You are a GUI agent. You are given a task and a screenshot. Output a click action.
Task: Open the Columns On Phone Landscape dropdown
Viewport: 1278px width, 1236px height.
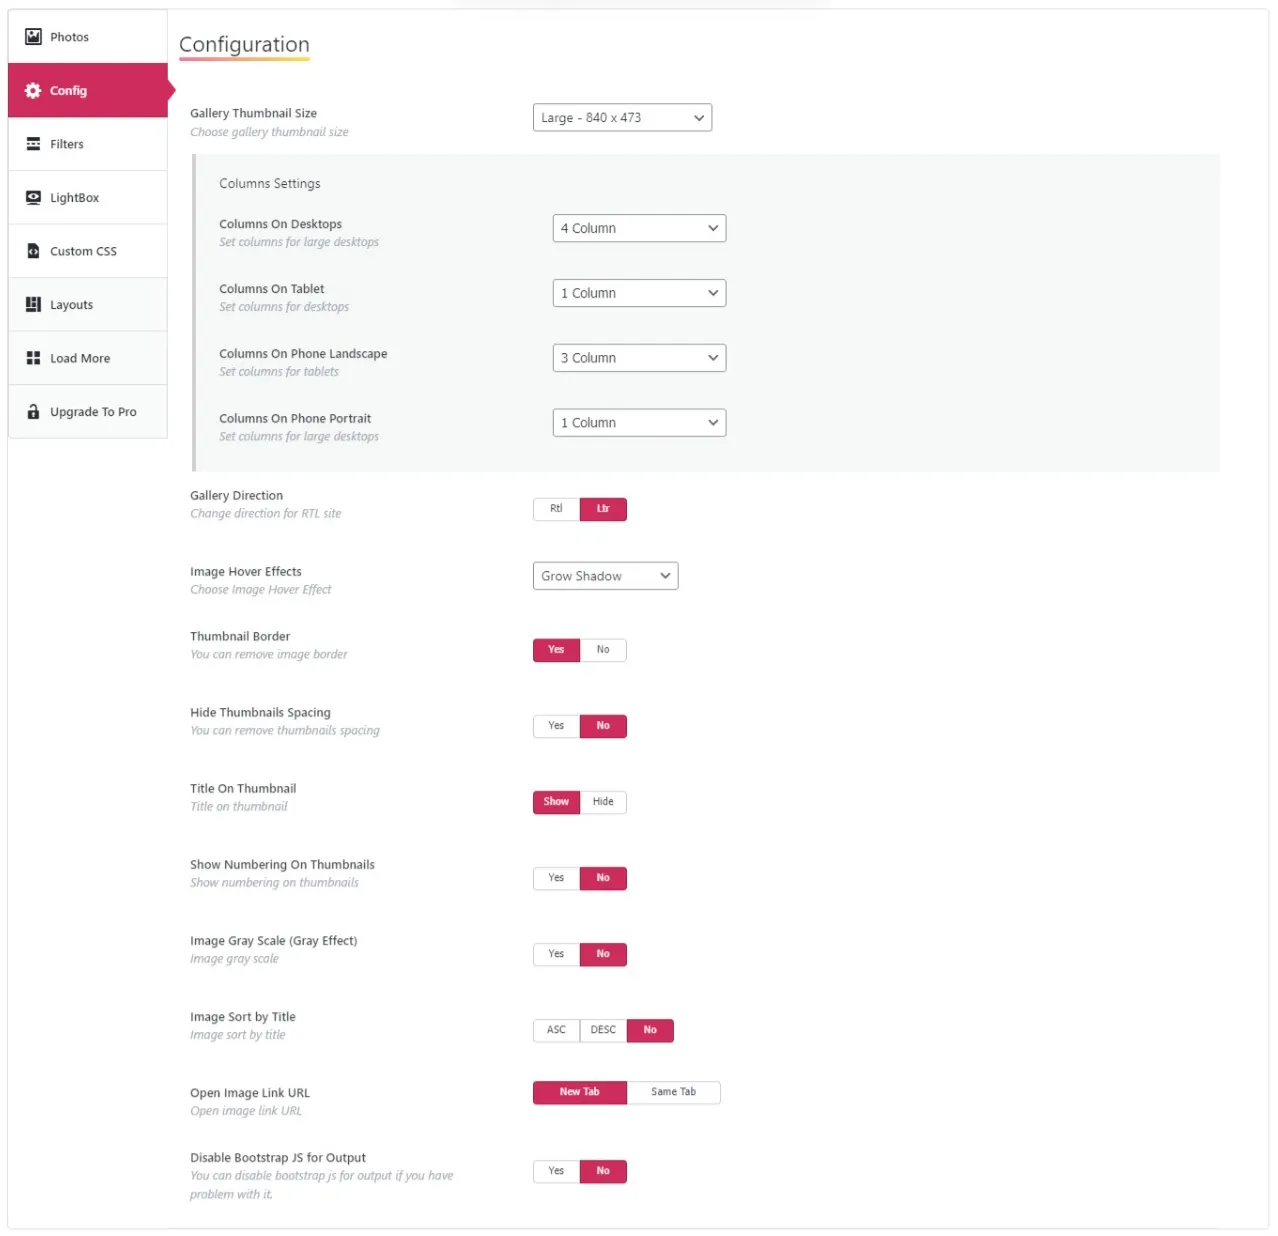(x=639, y=358)
